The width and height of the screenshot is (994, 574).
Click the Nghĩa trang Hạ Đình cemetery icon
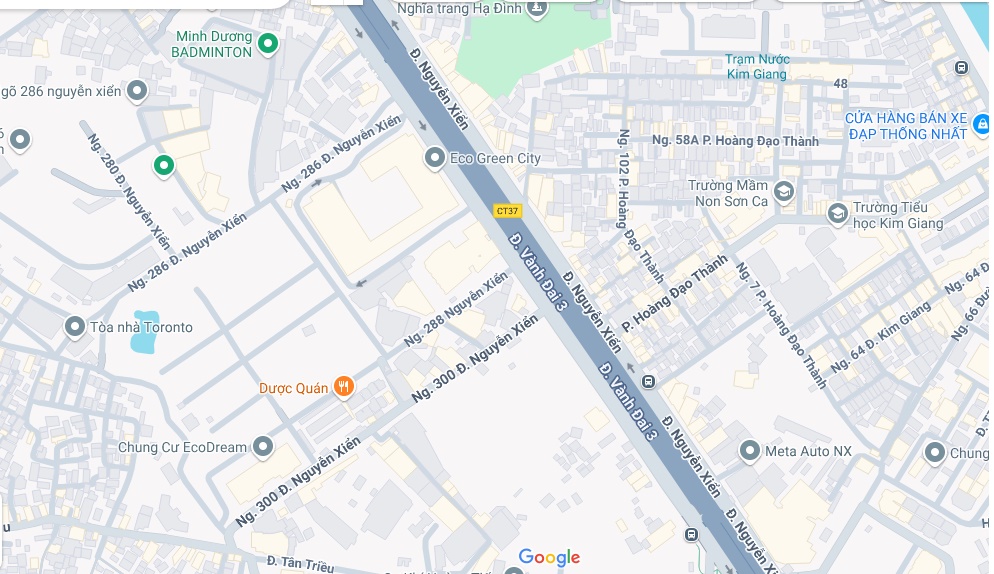537,8
